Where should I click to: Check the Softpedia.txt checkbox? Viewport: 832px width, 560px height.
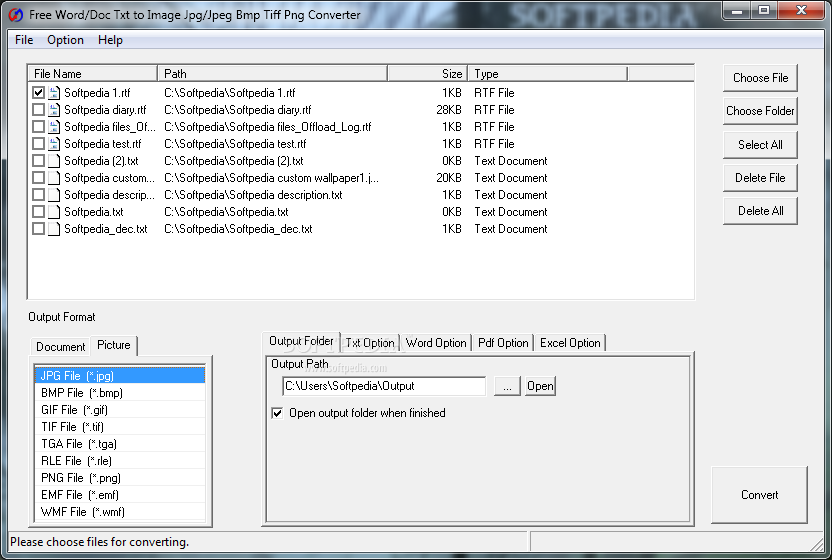coord(38,212)
